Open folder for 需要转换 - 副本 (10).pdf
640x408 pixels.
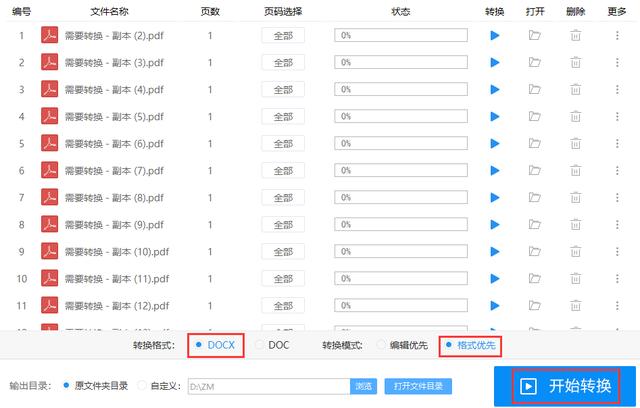tap(535, 252)
